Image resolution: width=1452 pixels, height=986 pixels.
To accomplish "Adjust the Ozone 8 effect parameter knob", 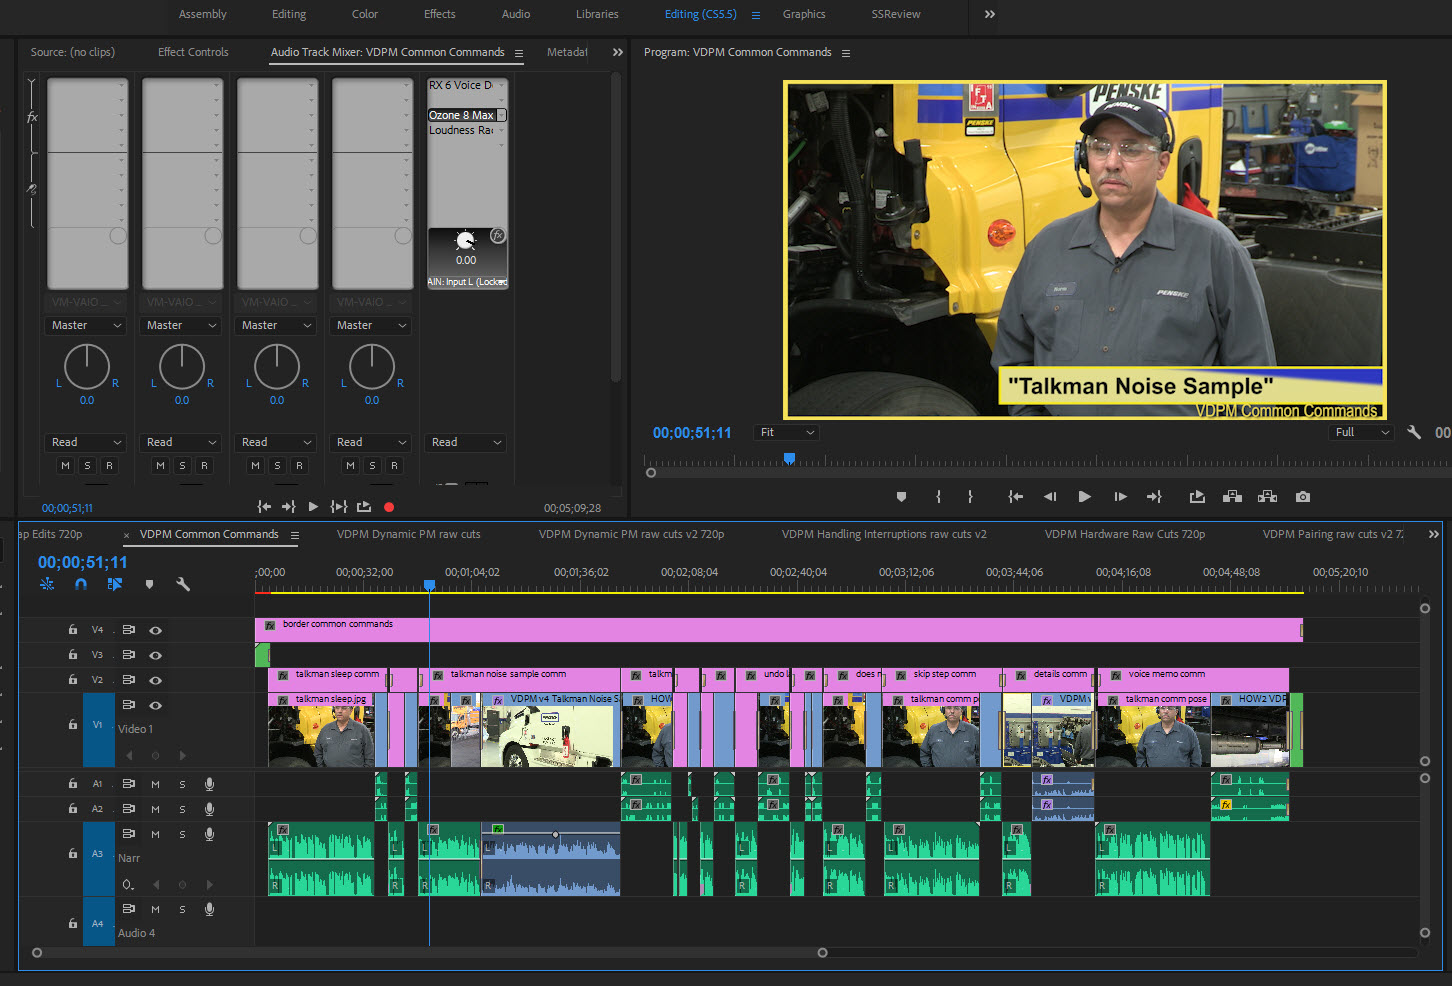I will click(466, 241).
